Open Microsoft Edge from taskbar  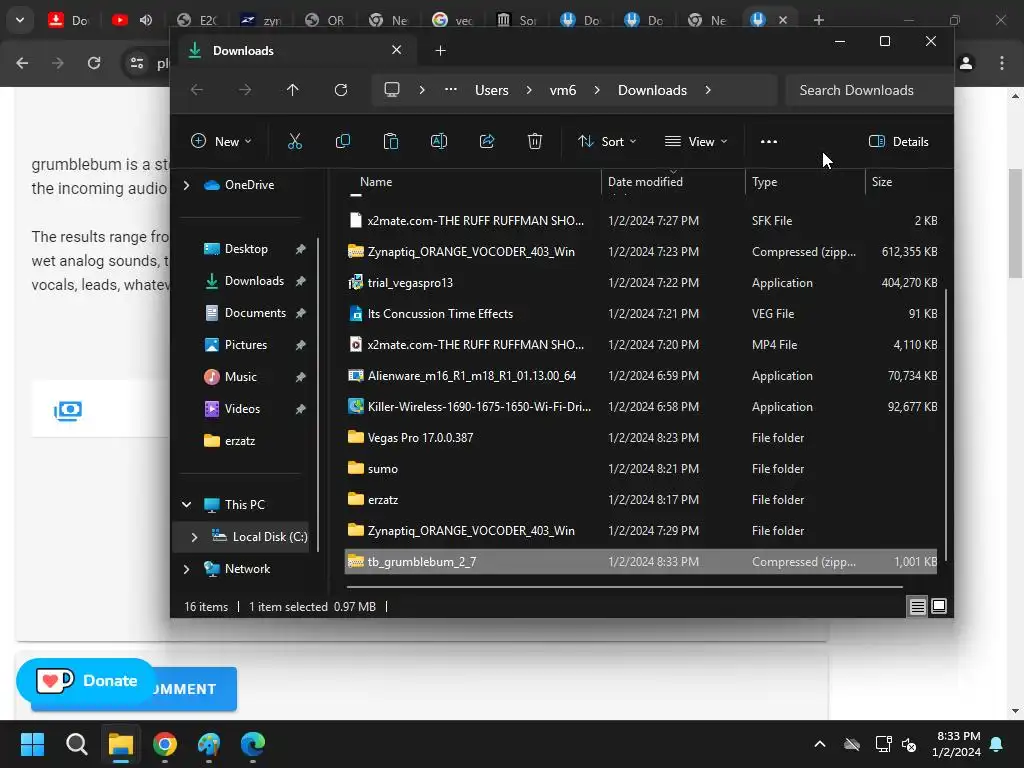pos(253,744)
